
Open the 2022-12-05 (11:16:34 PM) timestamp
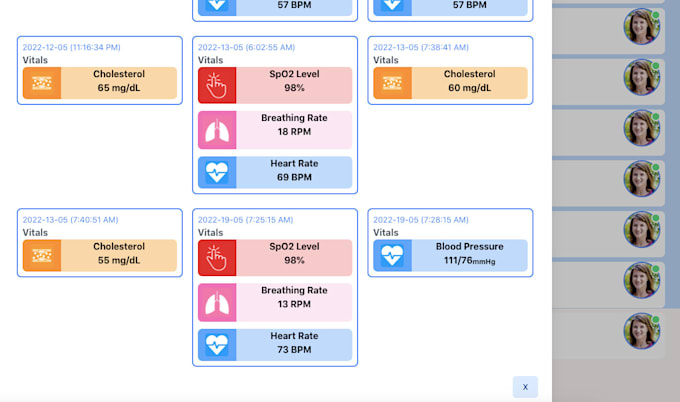coord(71,47)
